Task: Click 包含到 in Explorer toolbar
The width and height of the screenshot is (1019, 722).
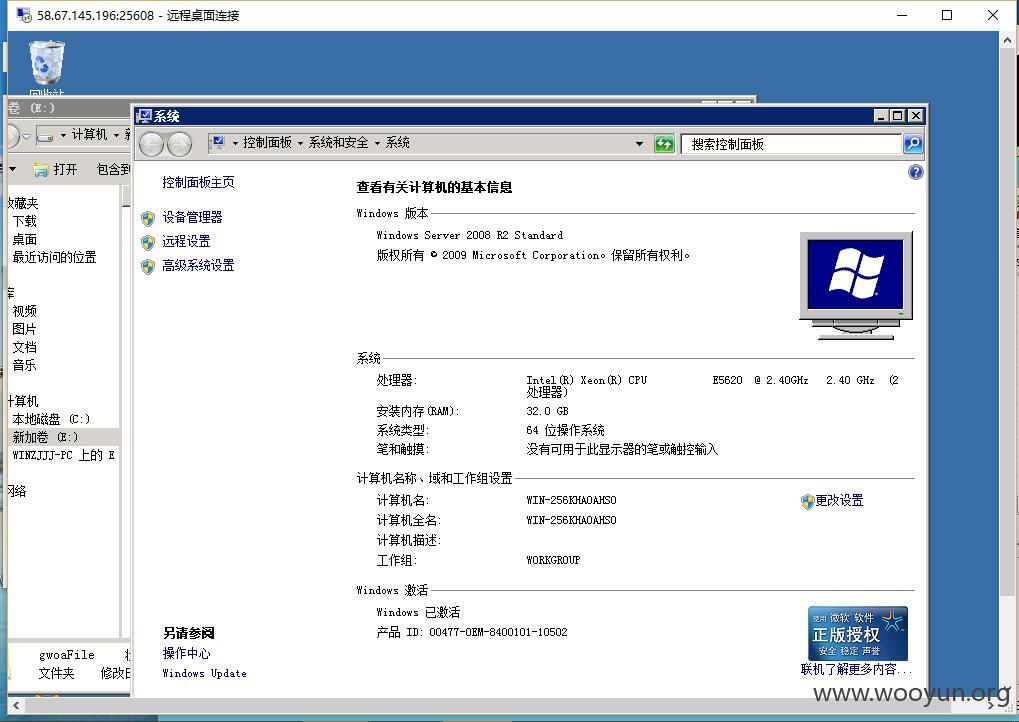Action: pos(114,170)
